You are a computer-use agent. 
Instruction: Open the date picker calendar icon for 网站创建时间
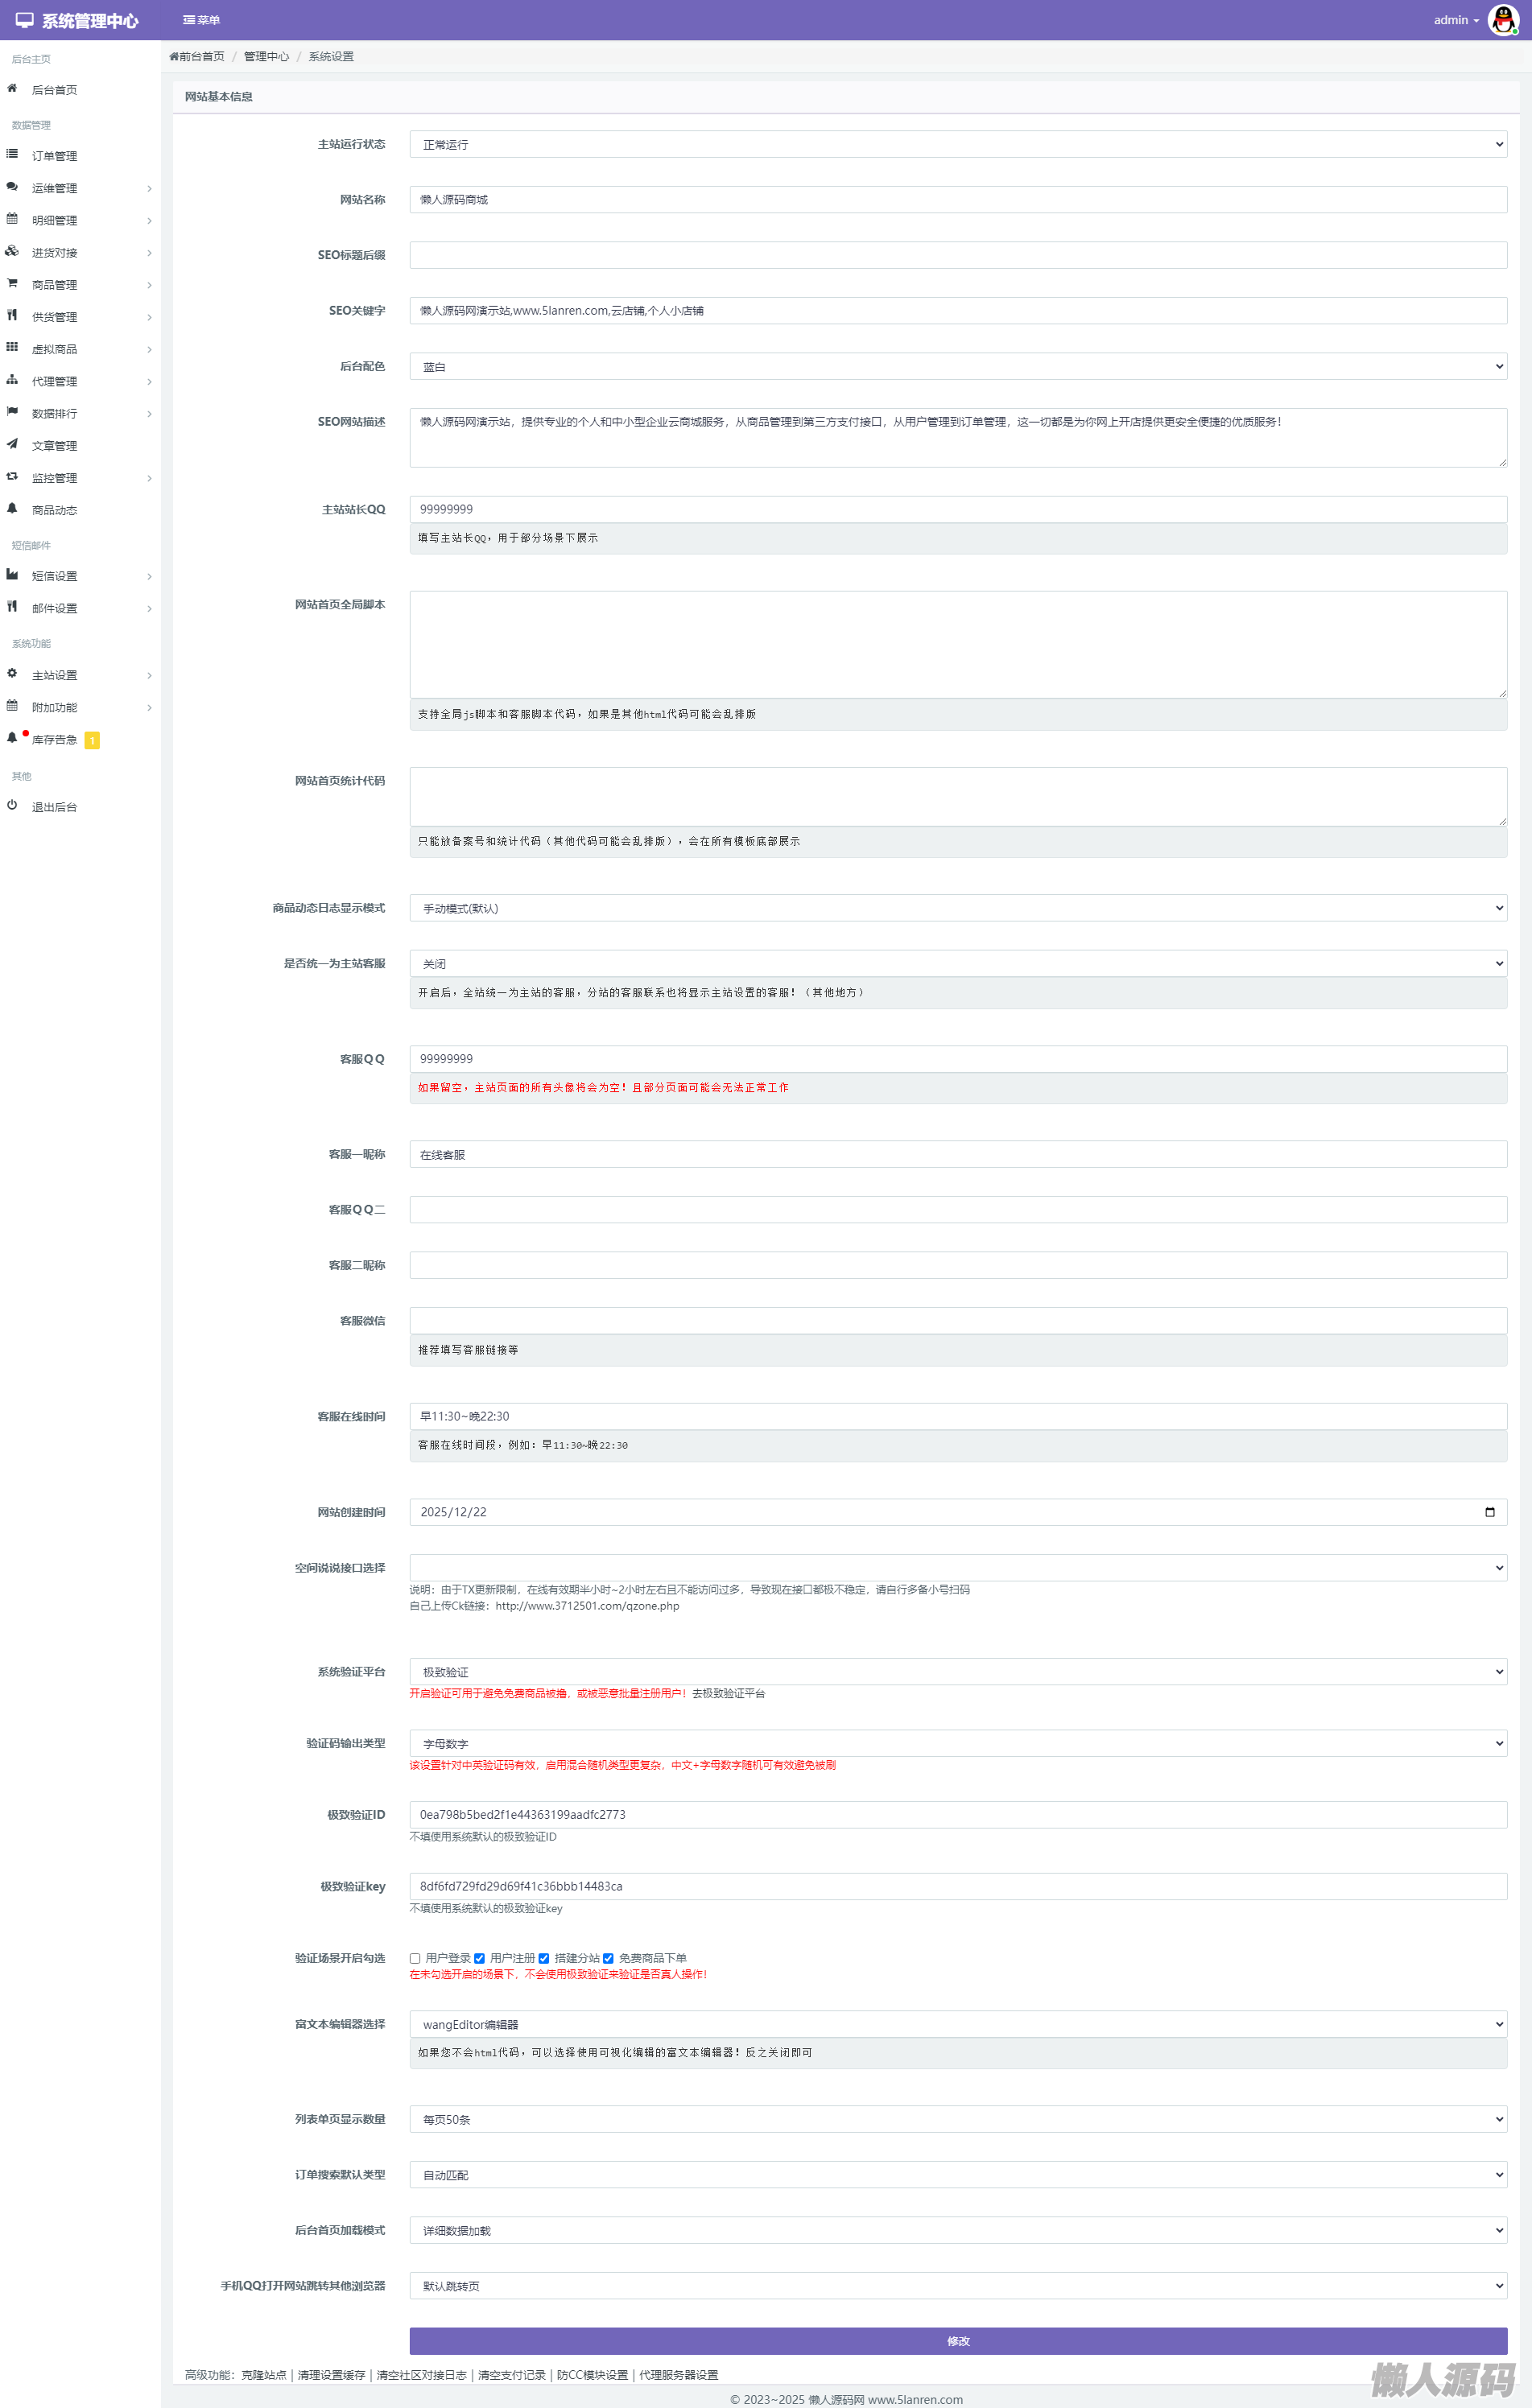tap(1489, 1511)
